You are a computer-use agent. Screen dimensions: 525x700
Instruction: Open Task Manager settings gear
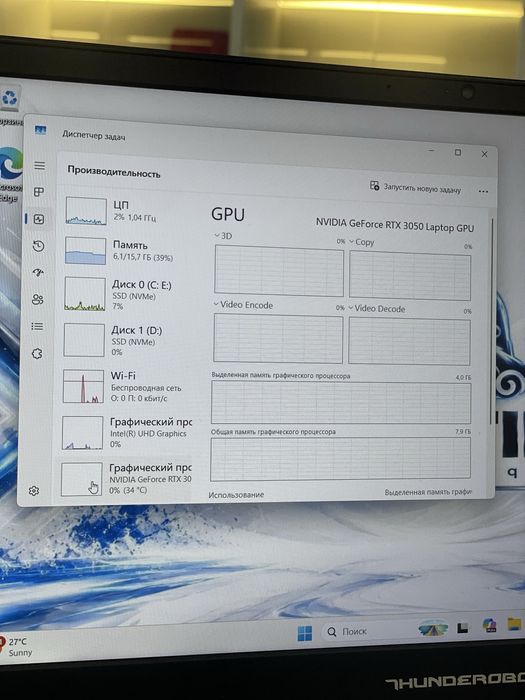33,491
